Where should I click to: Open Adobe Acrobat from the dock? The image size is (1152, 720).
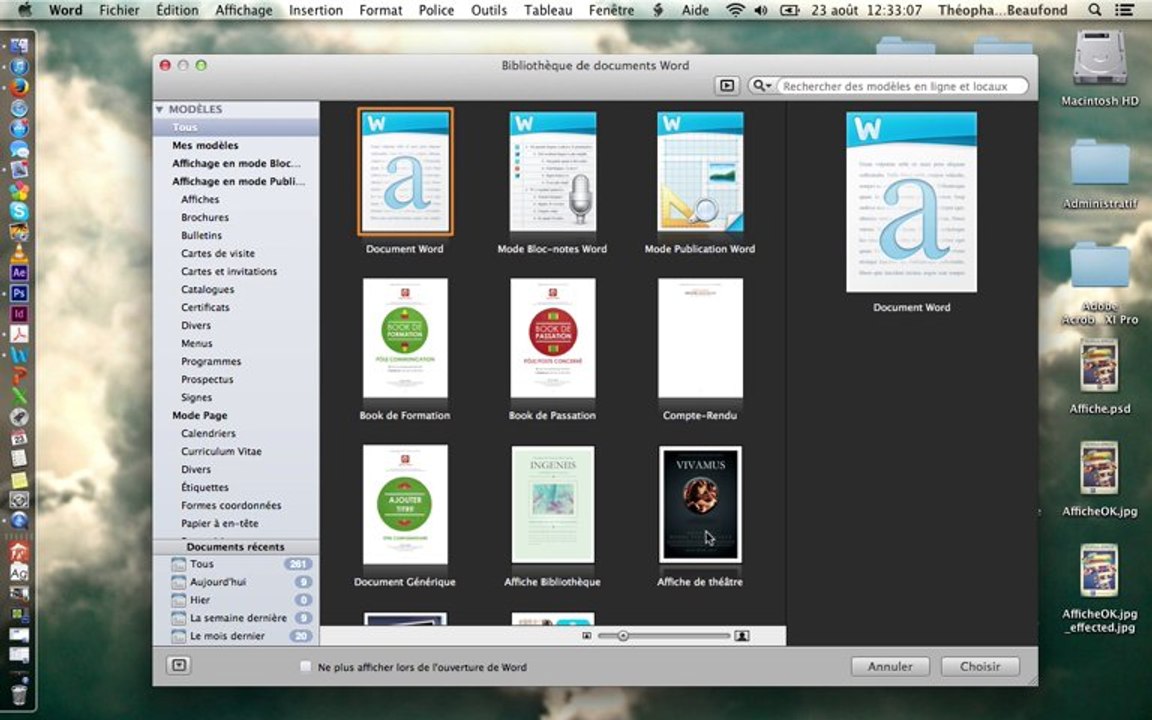(19, 334)
